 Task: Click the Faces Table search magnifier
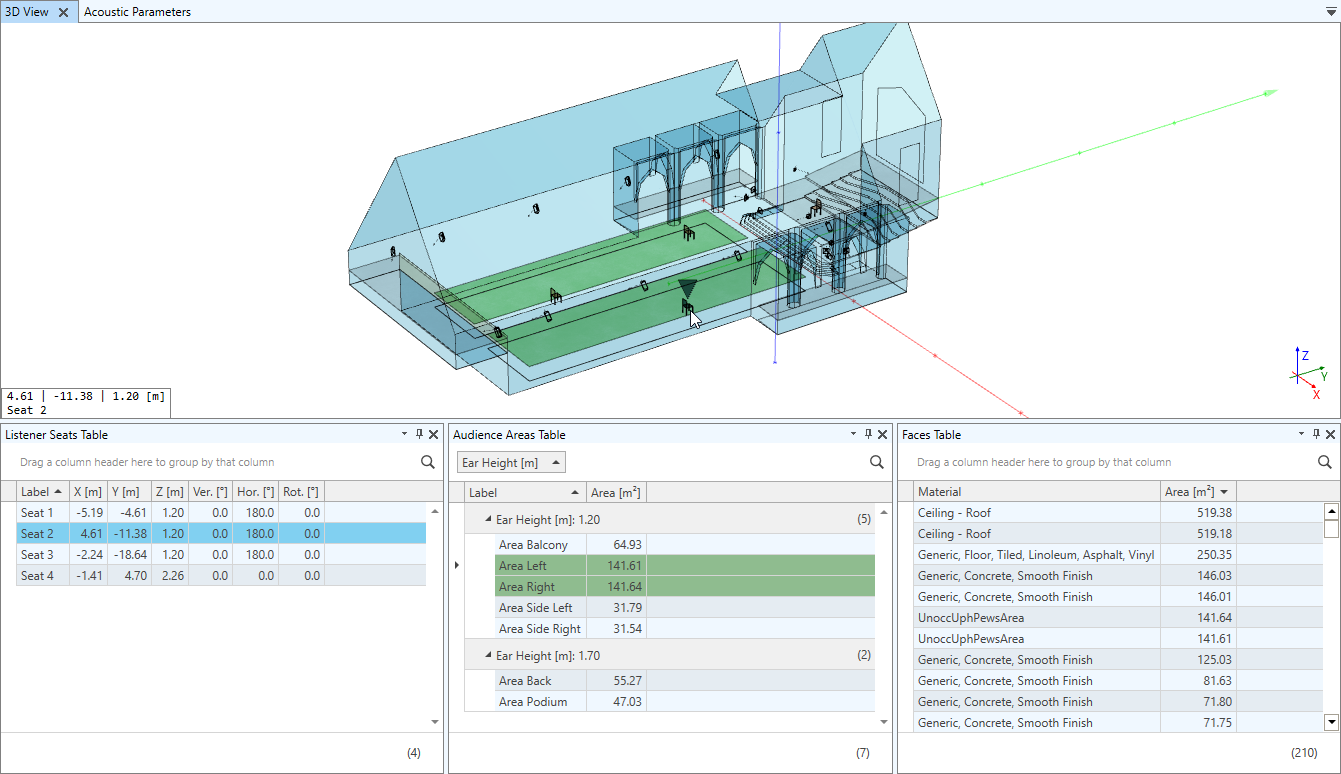coord(1325,462)
